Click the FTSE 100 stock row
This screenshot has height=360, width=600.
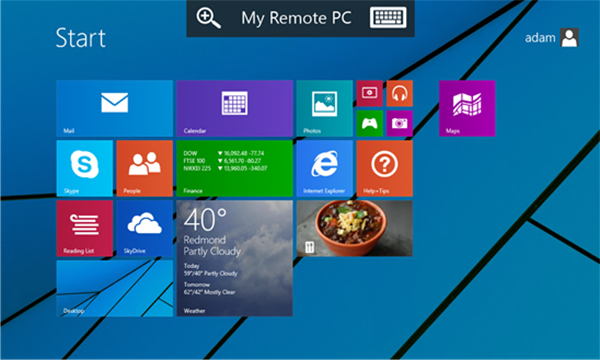222,161
